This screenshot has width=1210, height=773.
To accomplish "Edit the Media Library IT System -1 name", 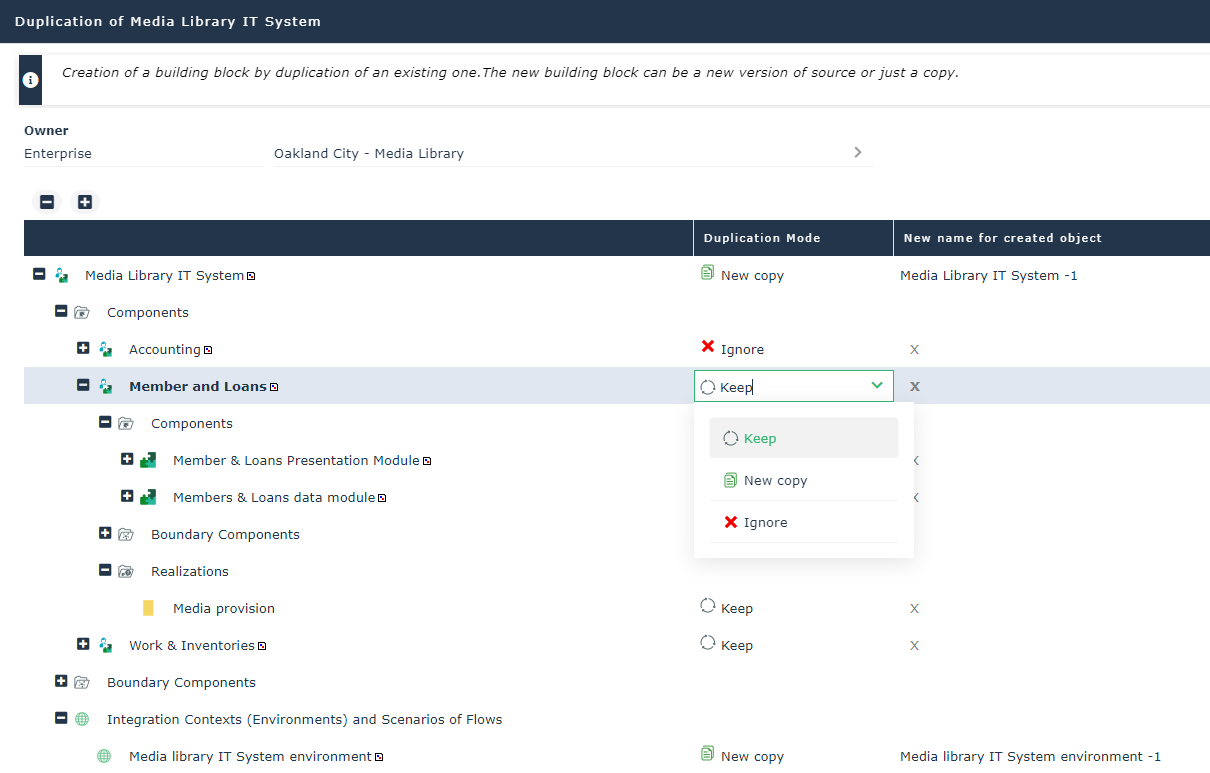I will point(988,275).
